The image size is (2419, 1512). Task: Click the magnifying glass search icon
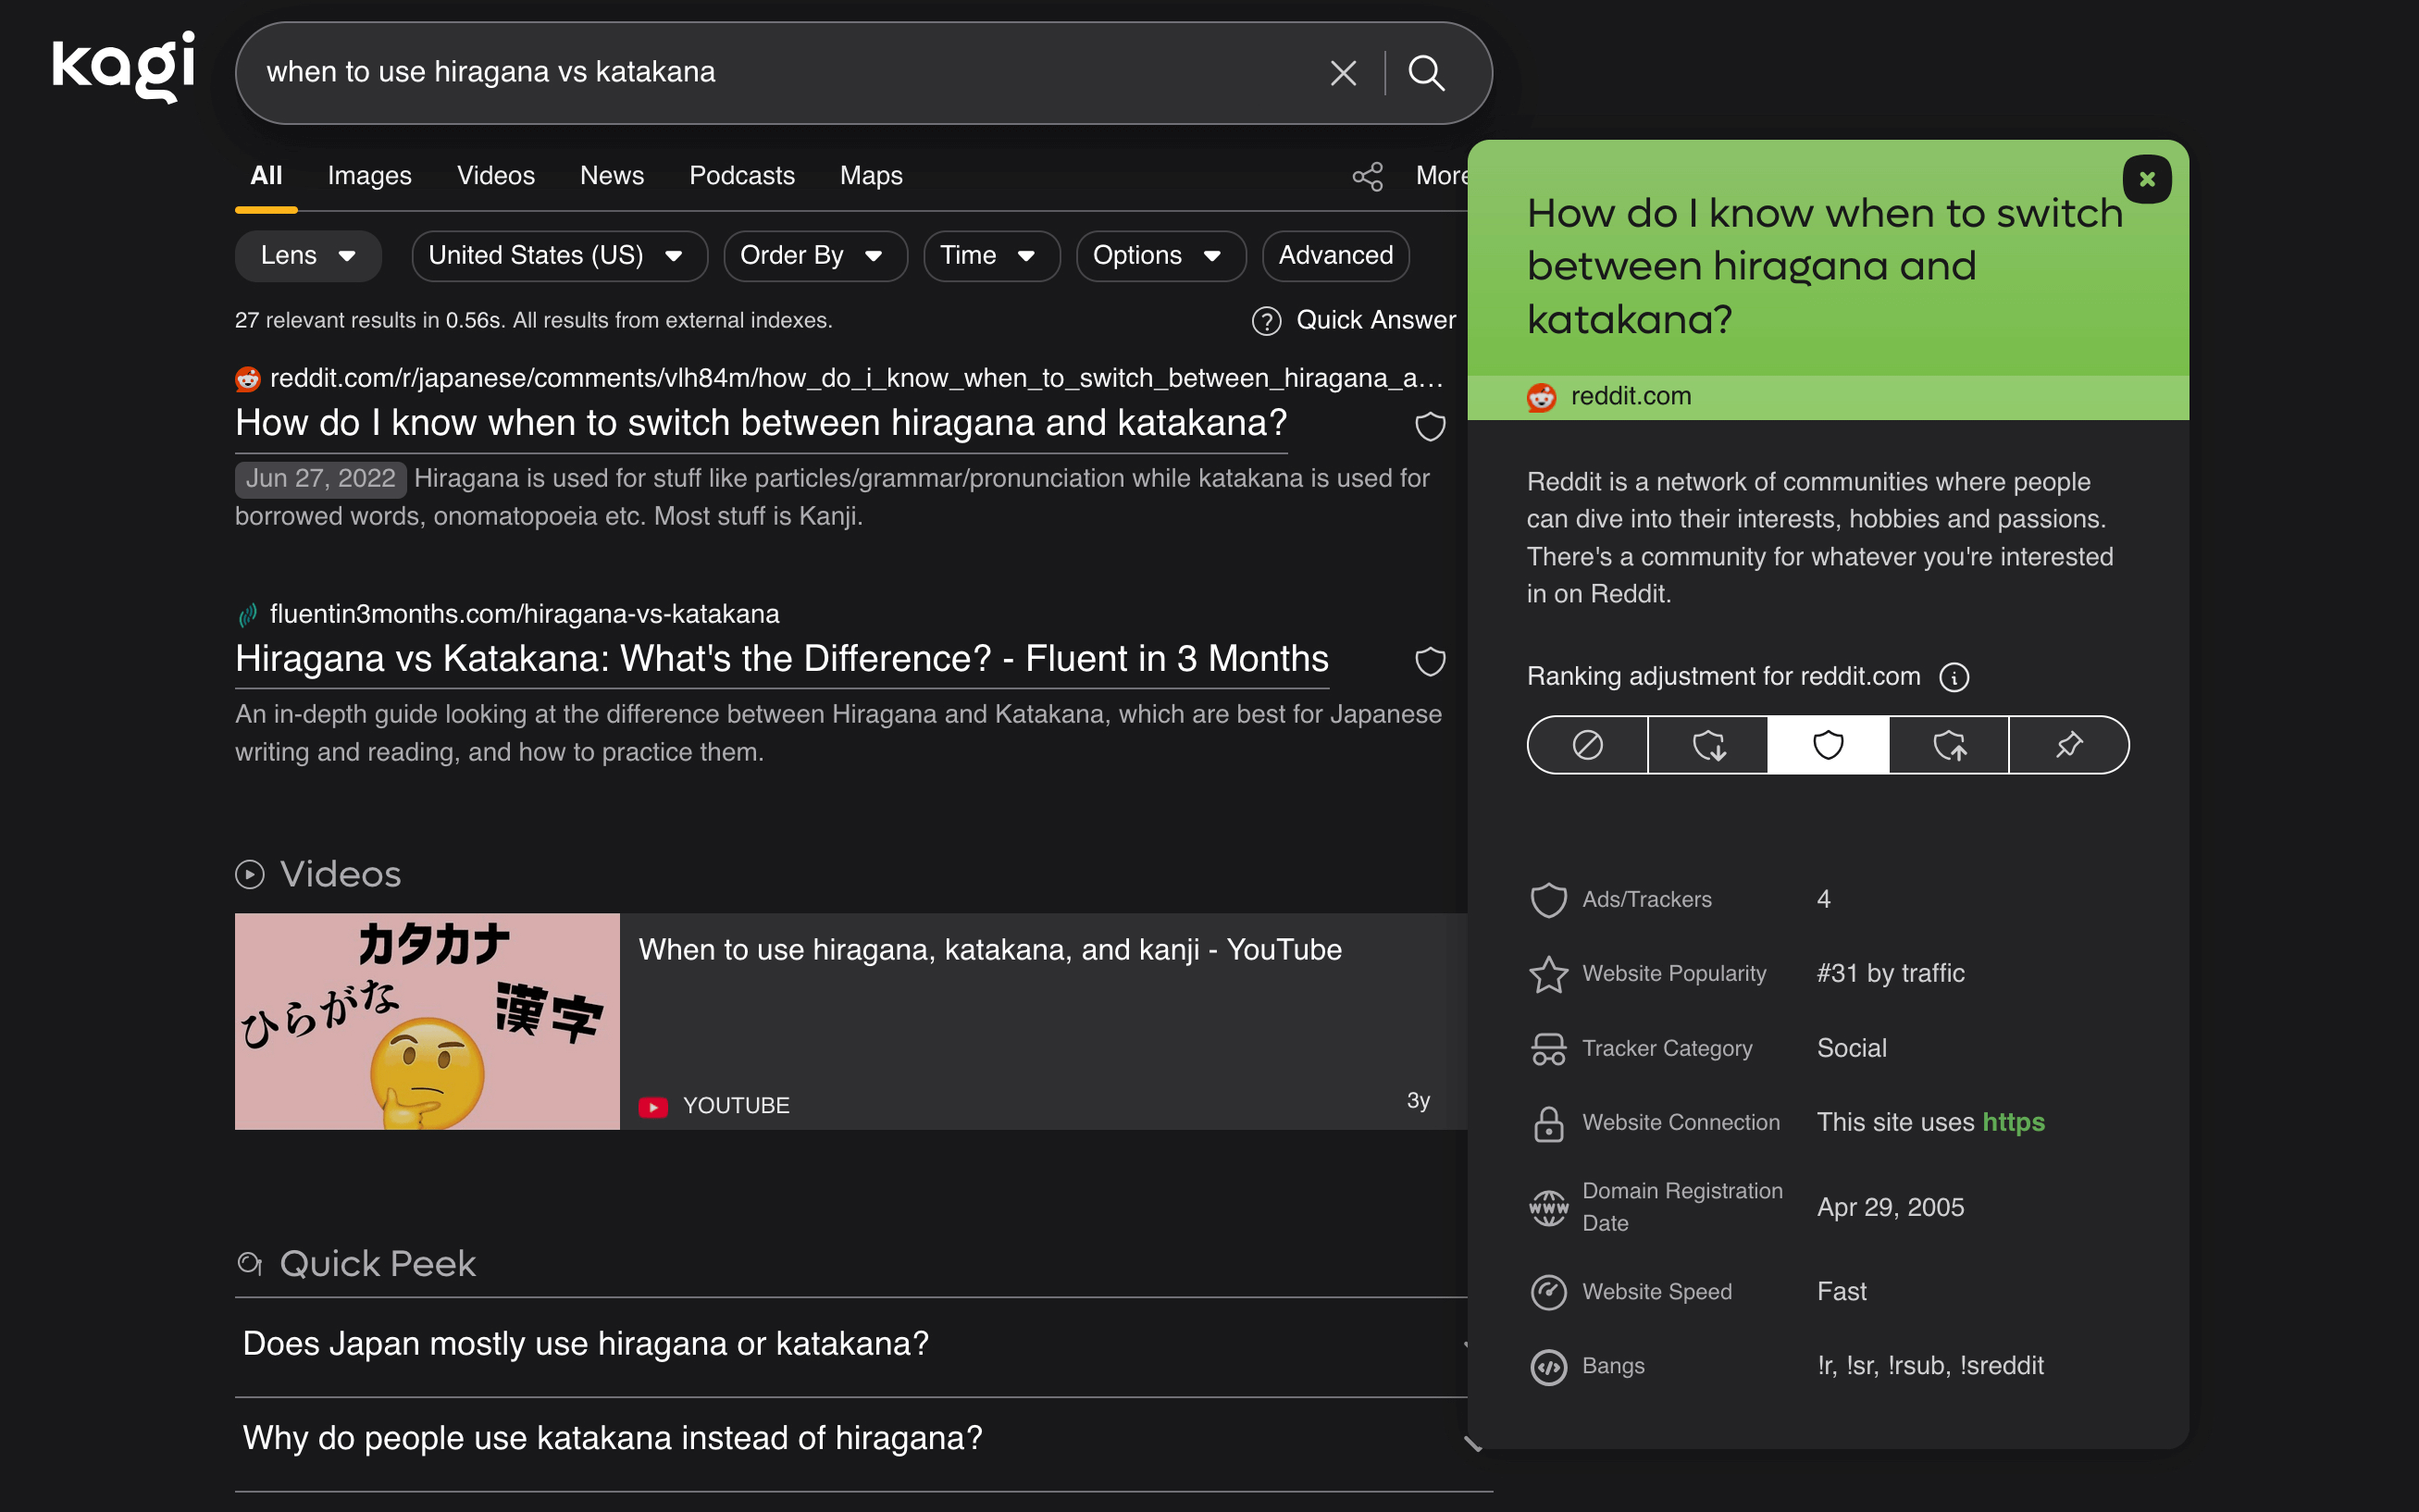coord(1427,72)
